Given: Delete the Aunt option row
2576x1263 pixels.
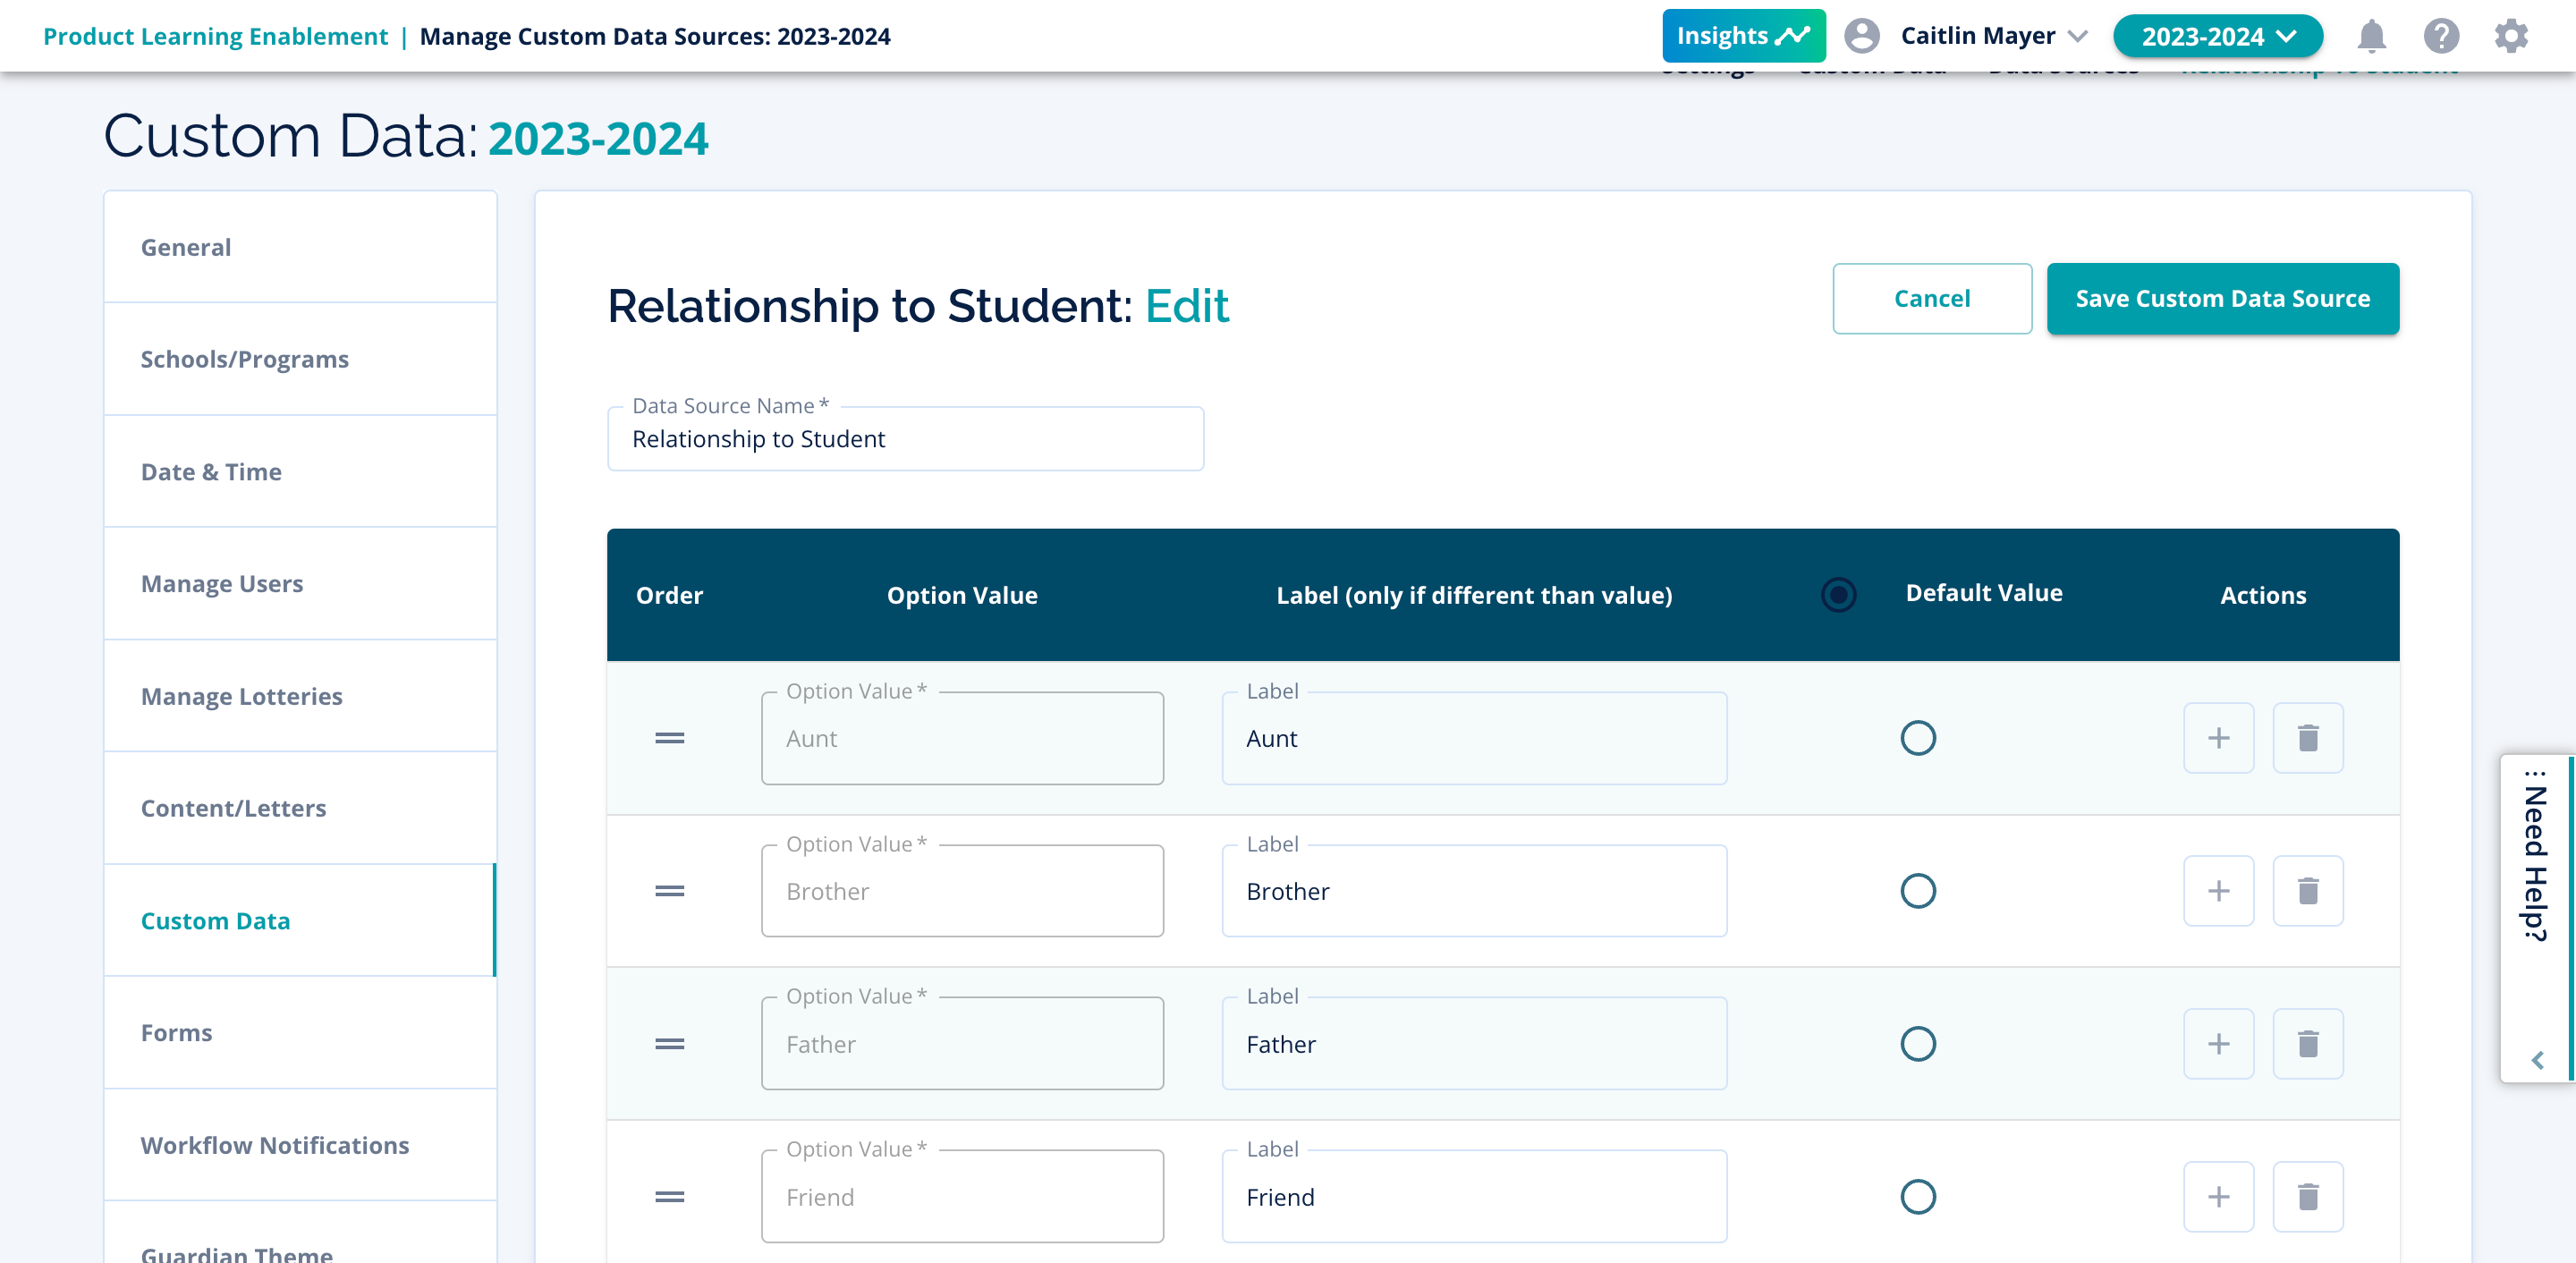Looking at the screenshot, I should point(2307,738).
